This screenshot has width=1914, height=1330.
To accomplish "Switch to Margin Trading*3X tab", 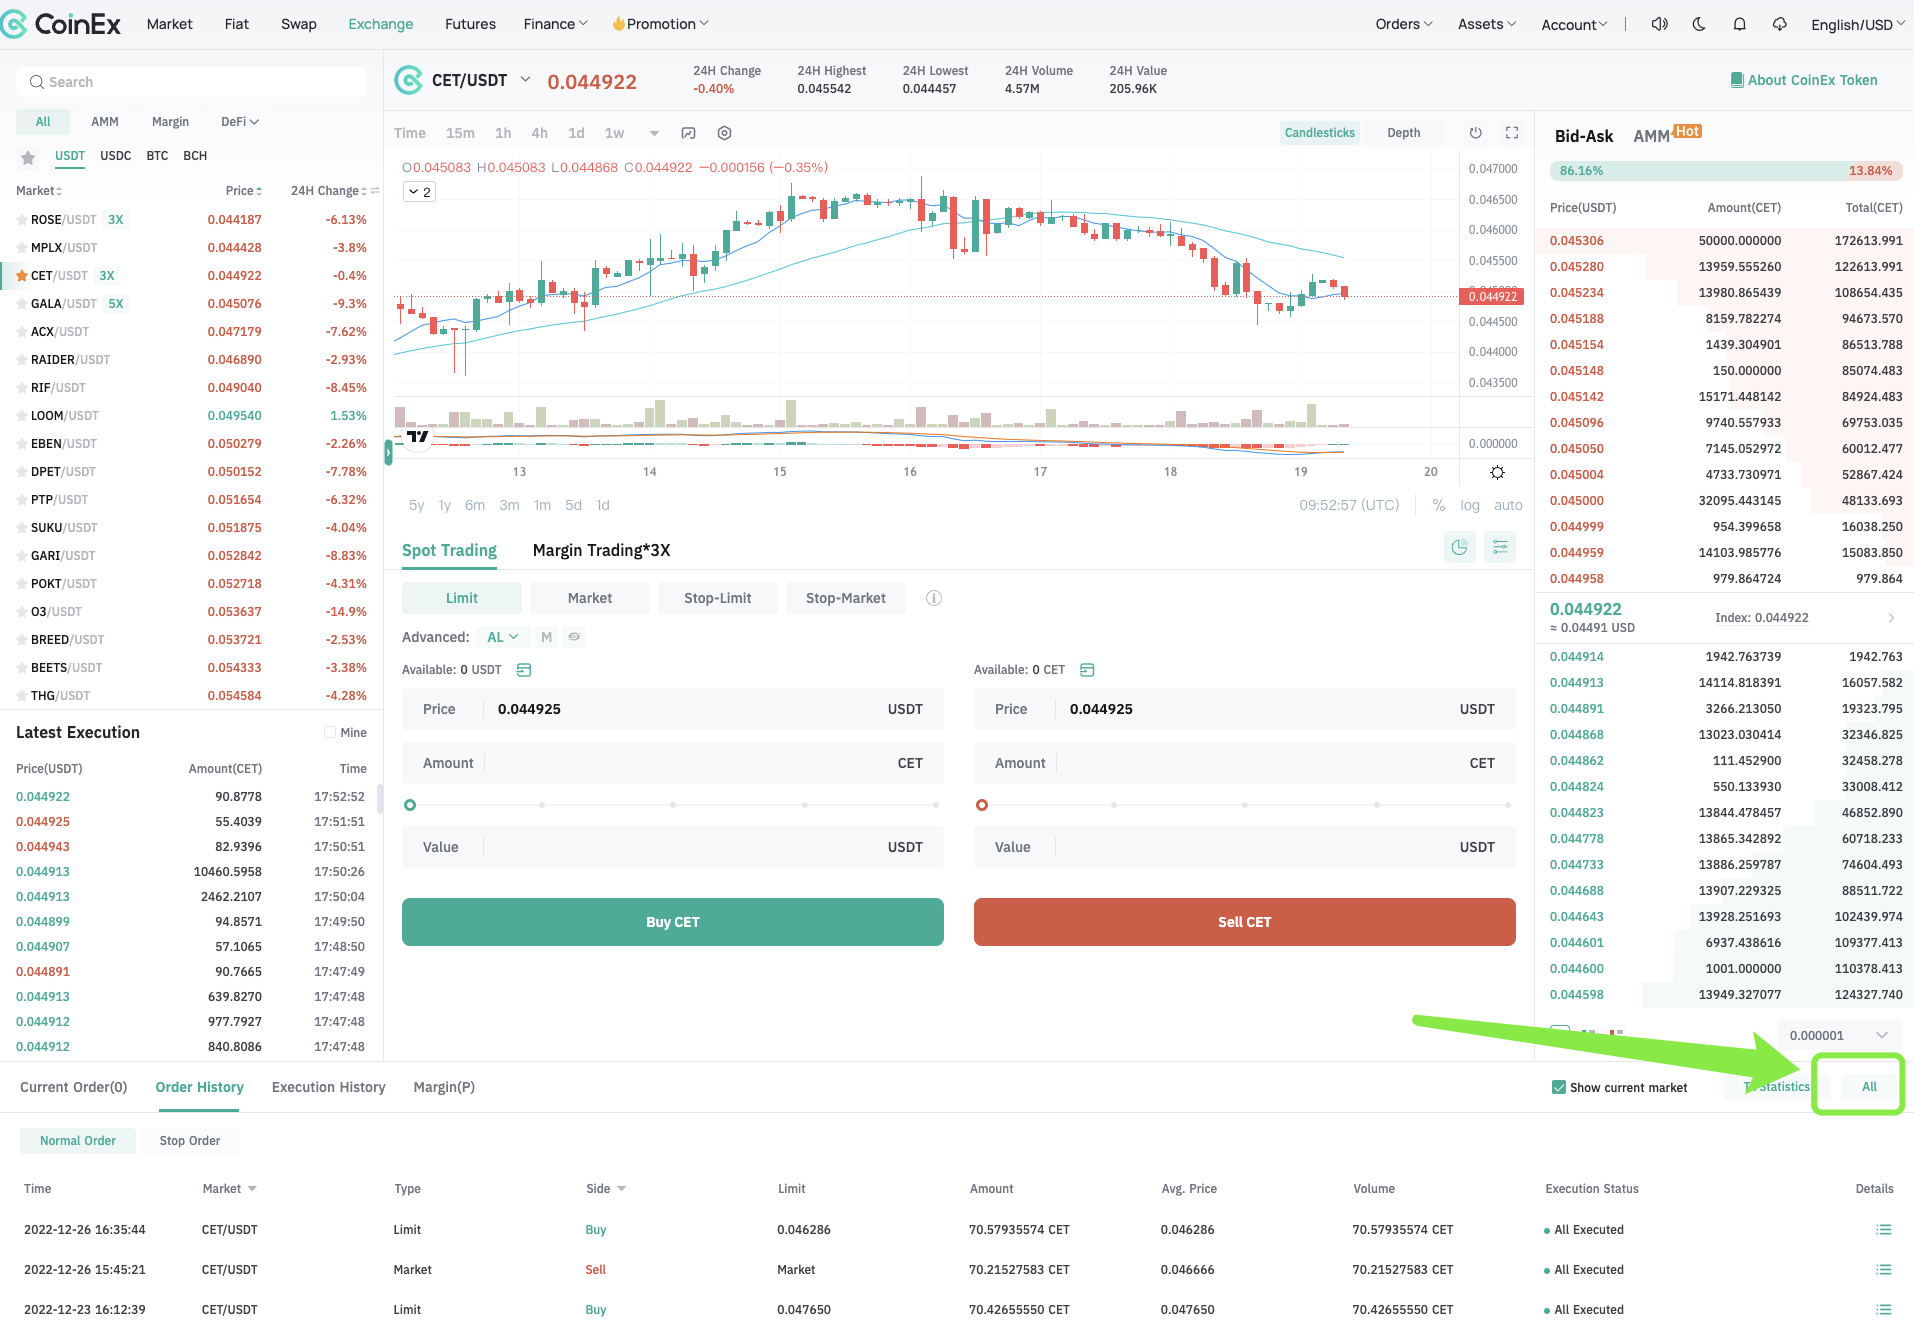I will click(601, 550).
